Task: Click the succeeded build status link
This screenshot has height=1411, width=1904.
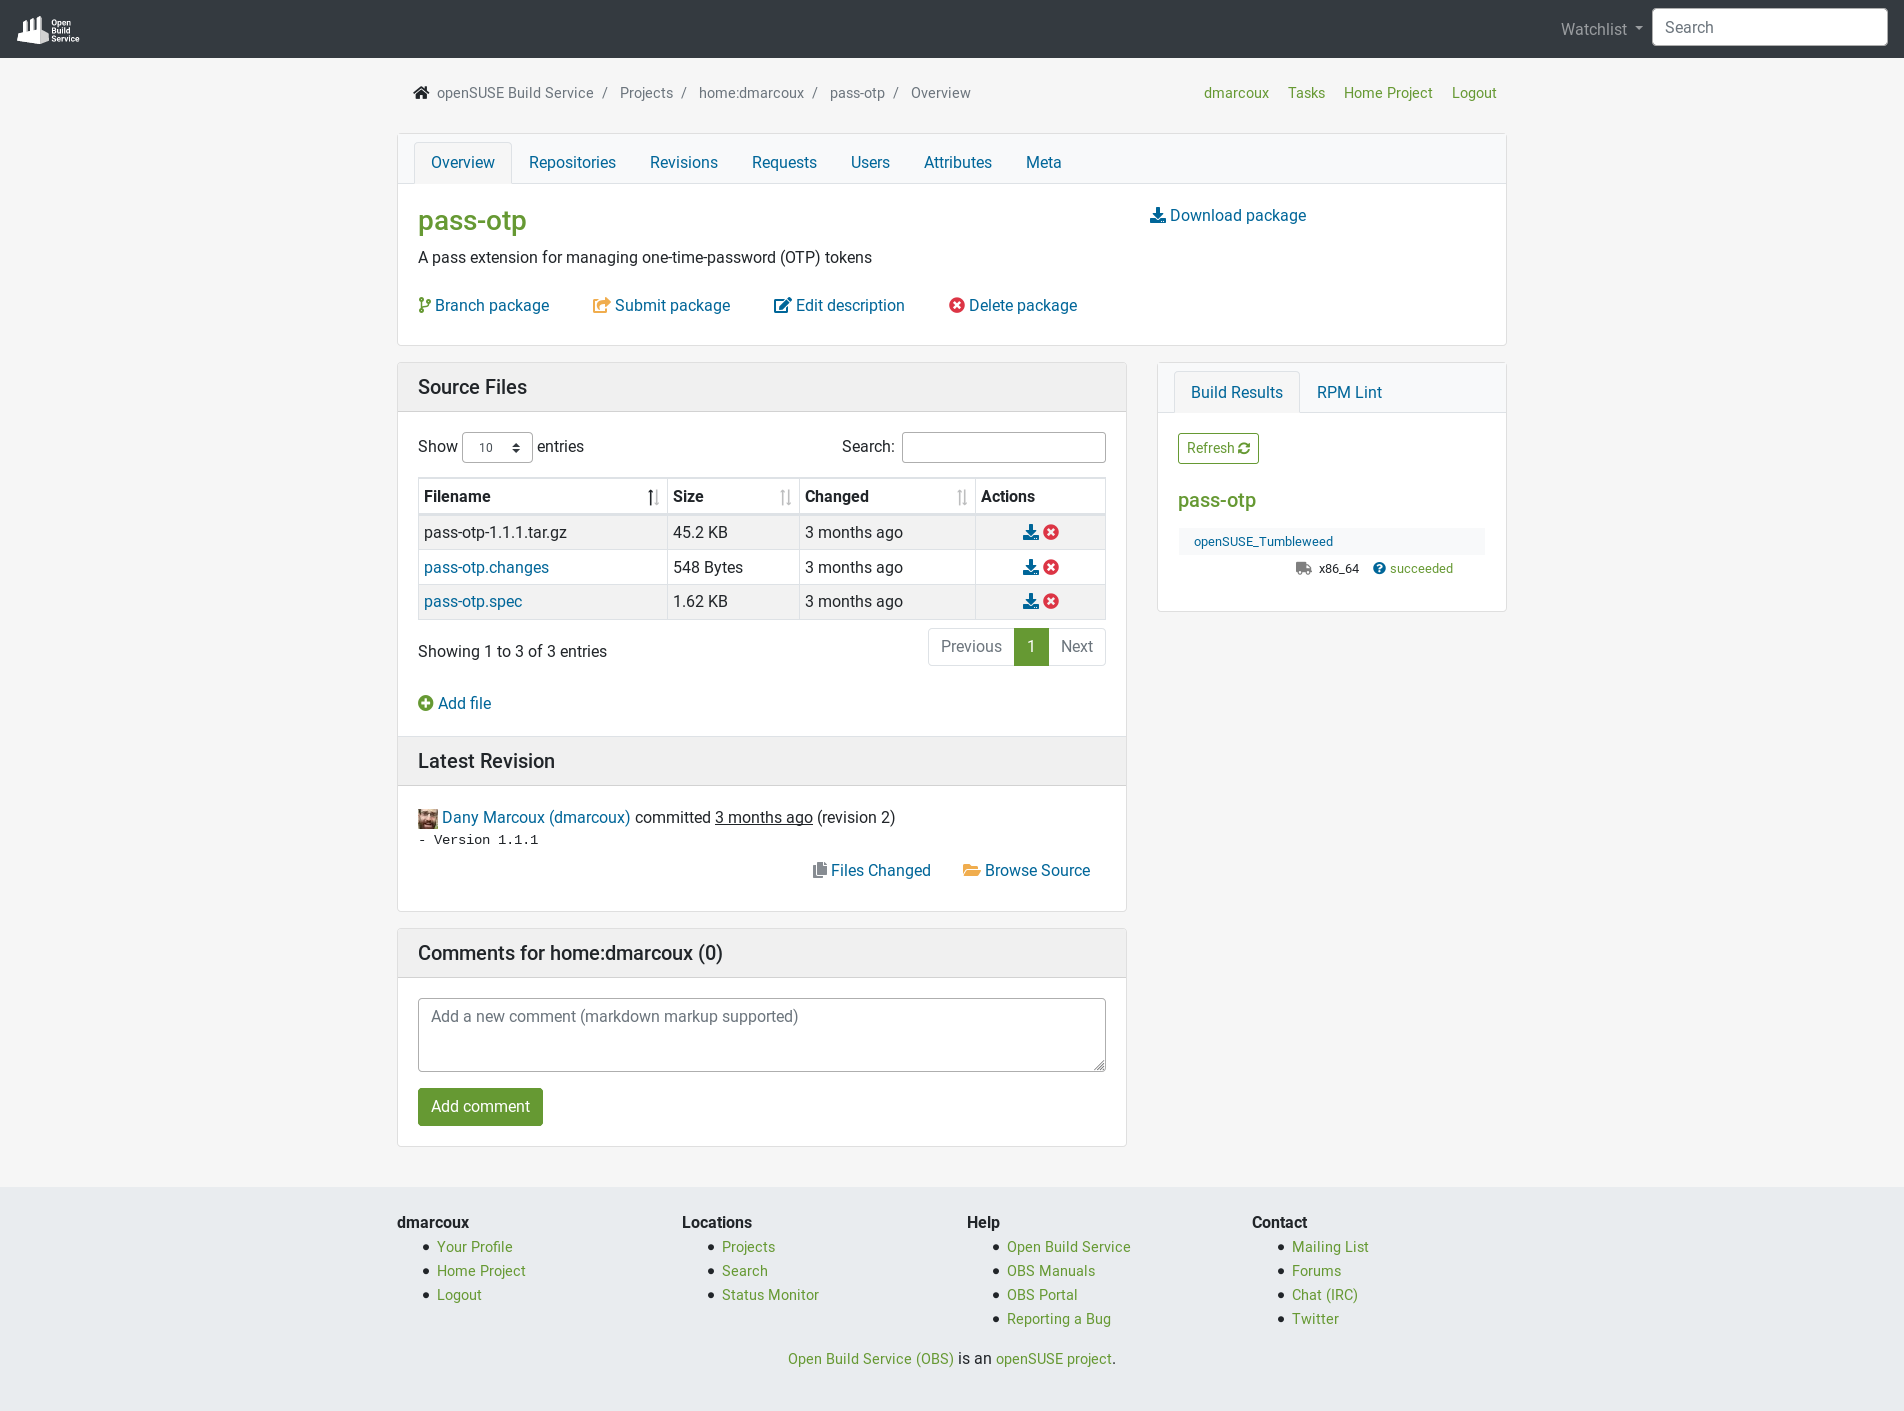Action: tap(1421, 569)
